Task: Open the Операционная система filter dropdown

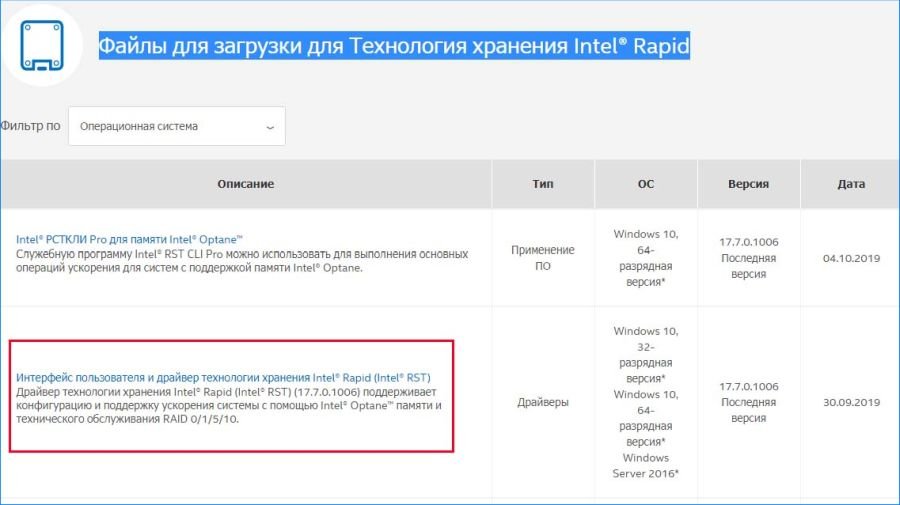Action: pyautogui.click(x=177, y=126)
